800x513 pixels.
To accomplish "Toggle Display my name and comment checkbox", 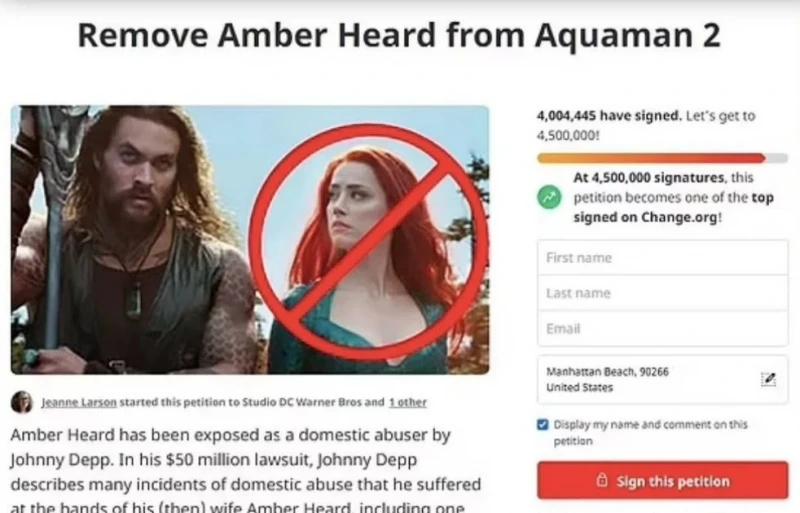I will pyautogui.click(x=543, y=425).
